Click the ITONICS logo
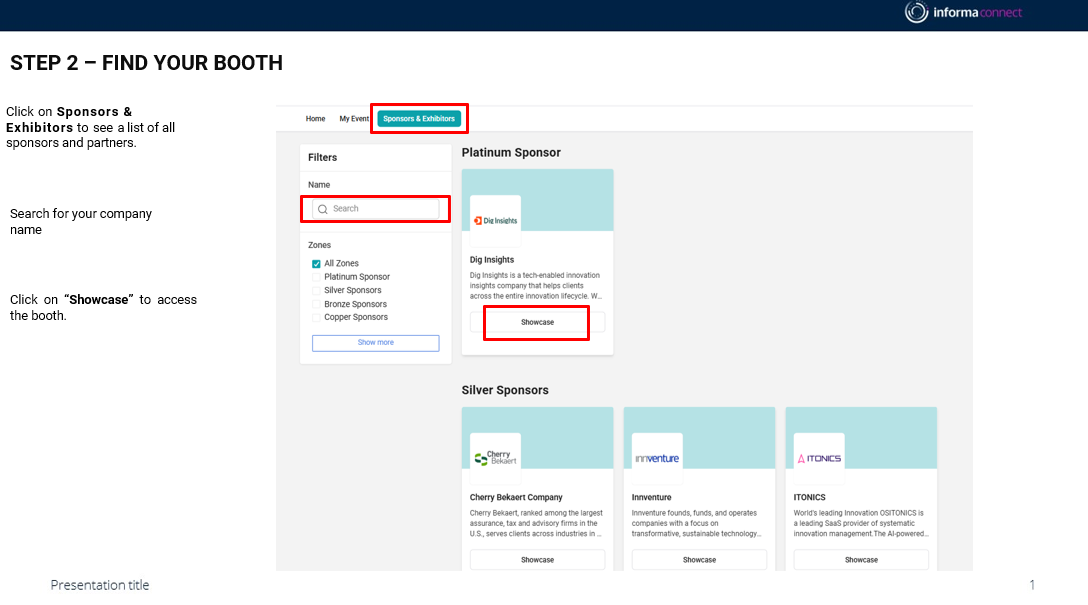This screenshot has width=1088, height=605. pyautogui.click(x=819, y=458)
